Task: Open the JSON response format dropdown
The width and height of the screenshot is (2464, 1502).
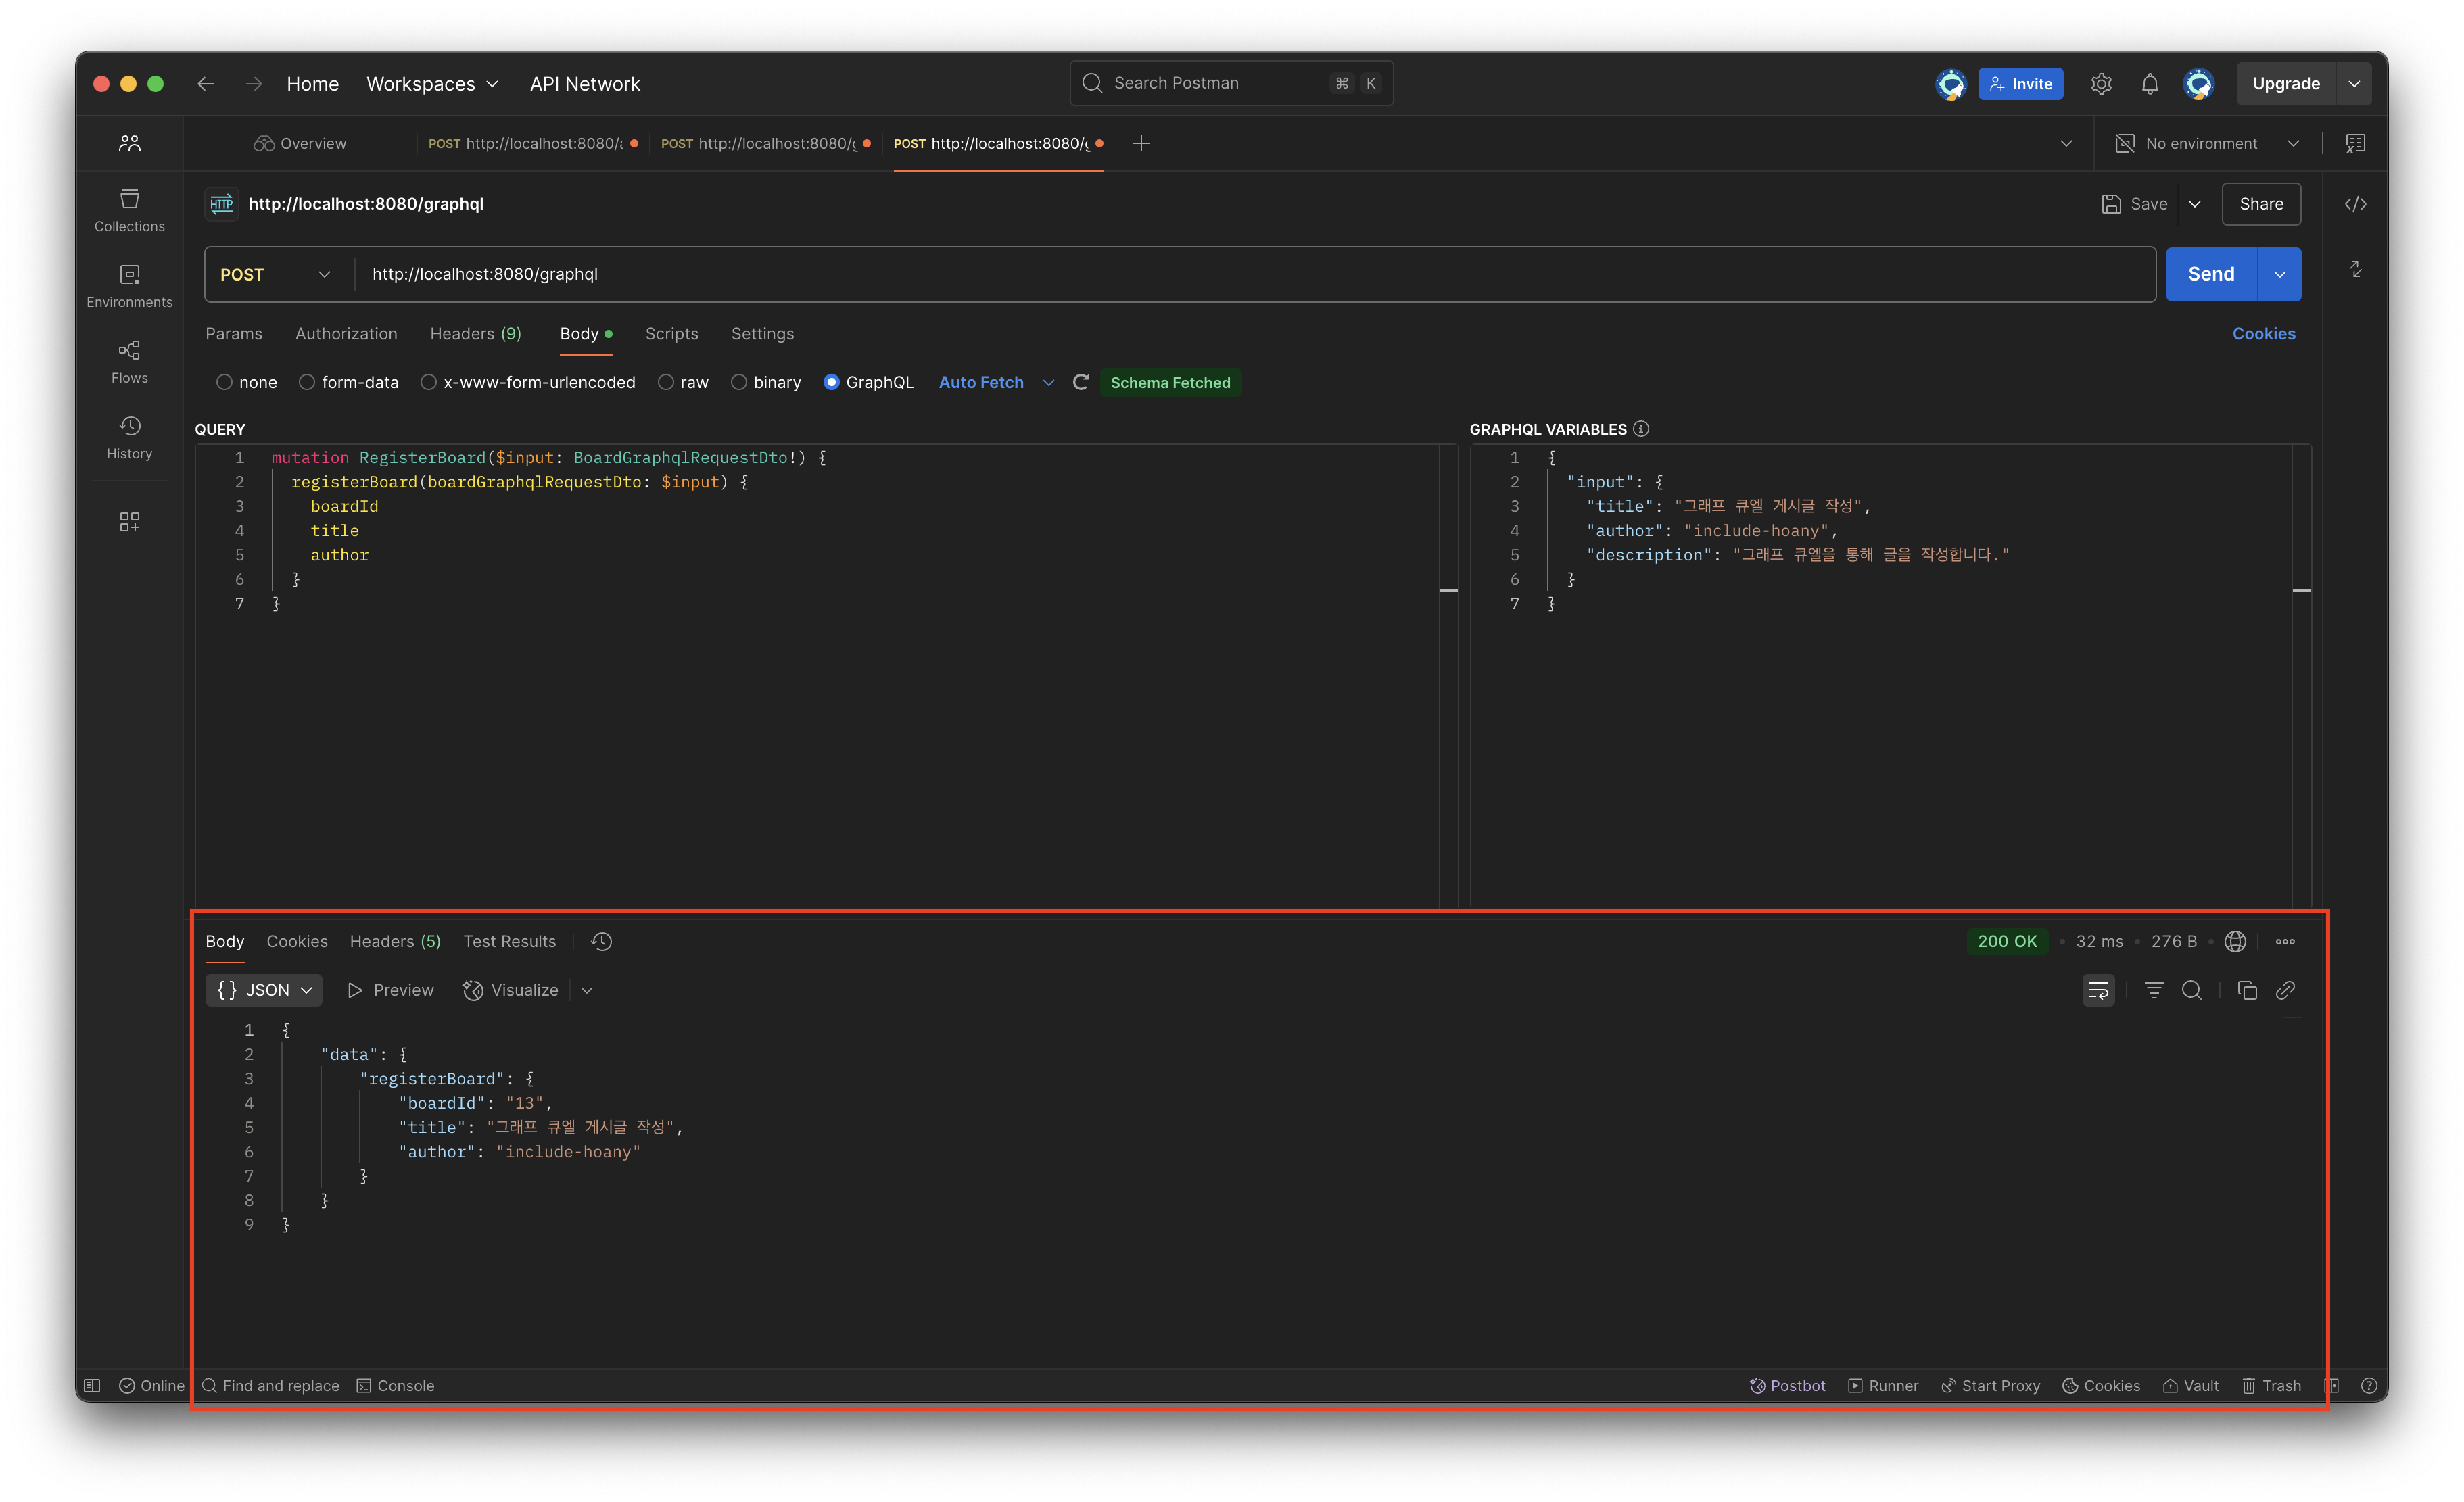Action: click(x=264, y=990)
